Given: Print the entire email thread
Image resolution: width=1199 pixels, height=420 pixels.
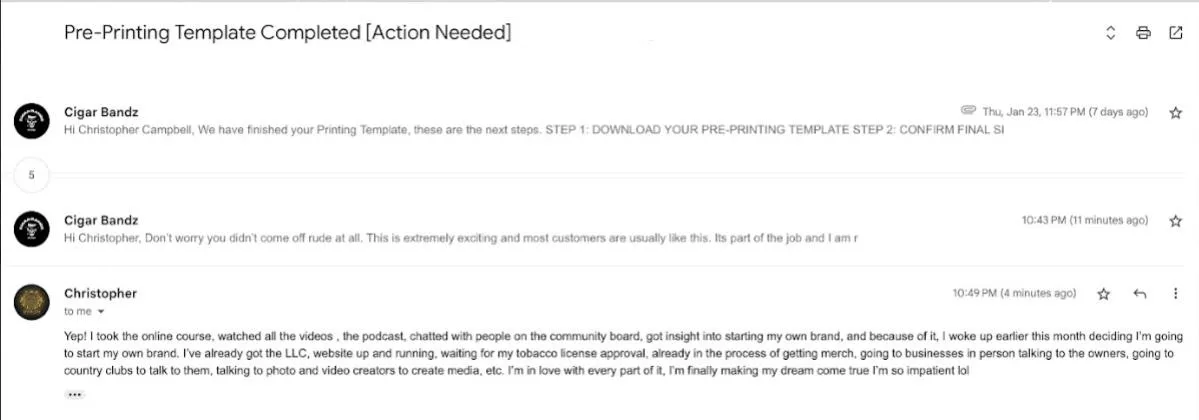Looking at the screenshot, I should 1143,33.
